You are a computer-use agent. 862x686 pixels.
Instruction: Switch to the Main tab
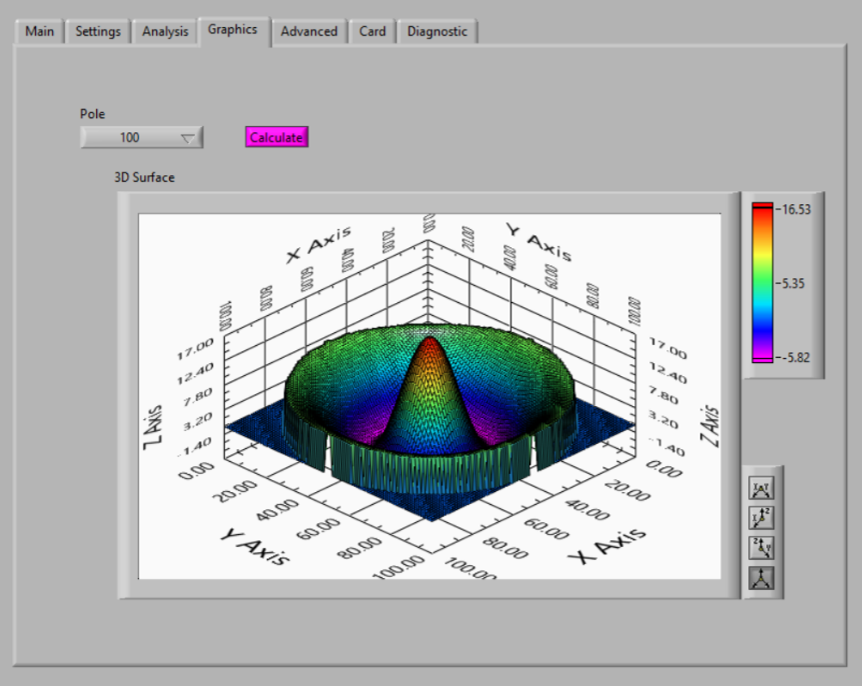[38, 31]
